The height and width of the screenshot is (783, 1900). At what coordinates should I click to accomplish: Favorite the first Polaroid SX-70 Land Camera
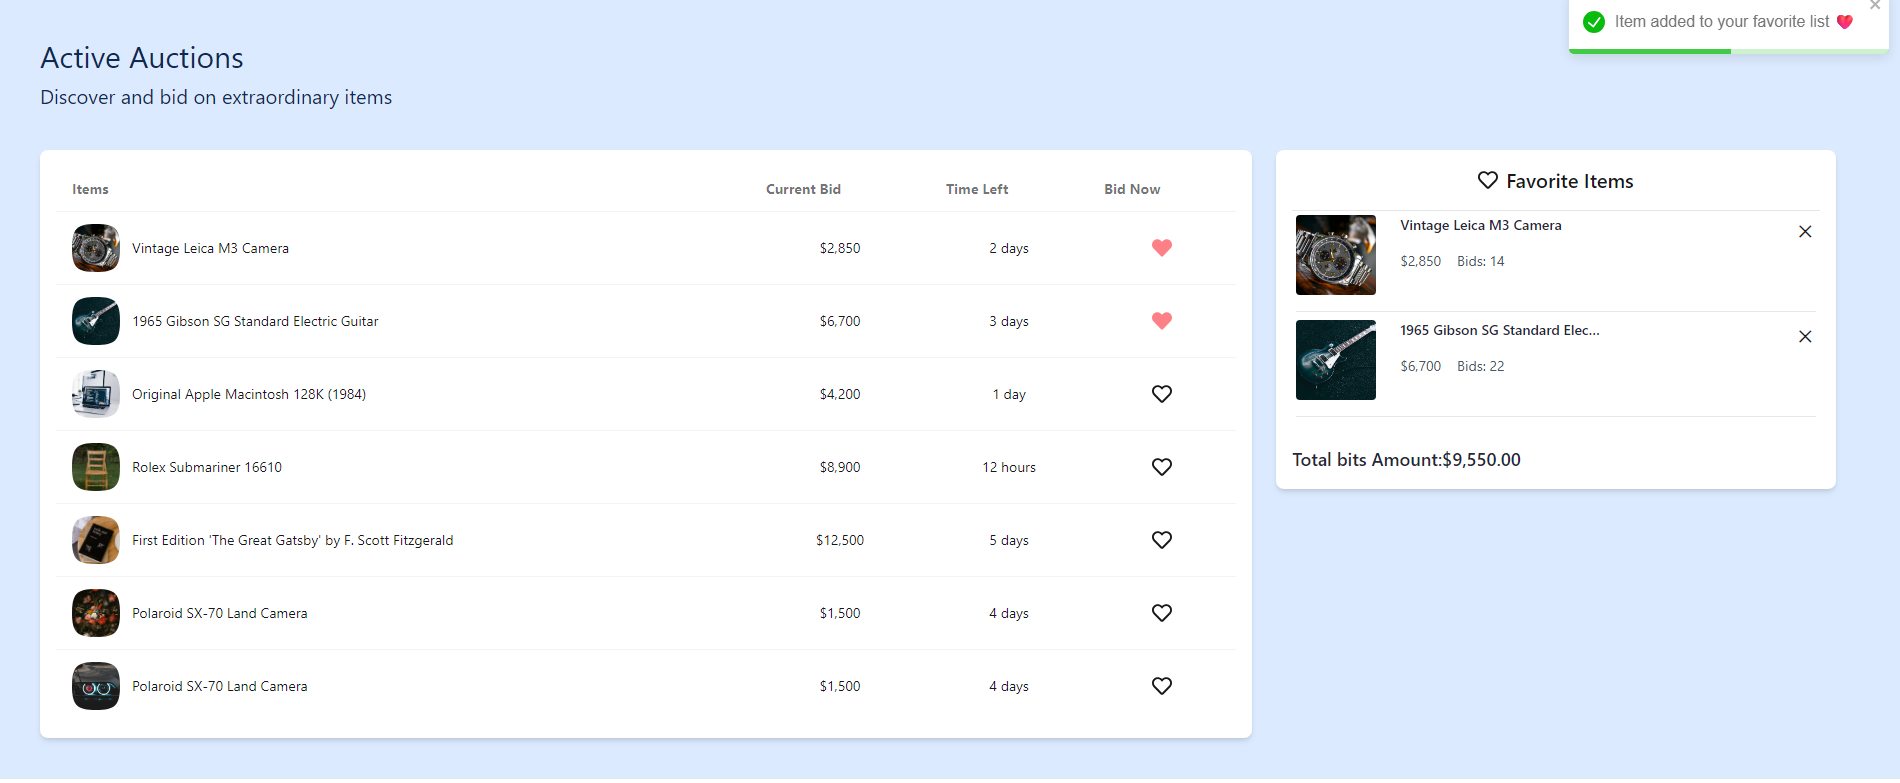click(x=1161, y=613)
